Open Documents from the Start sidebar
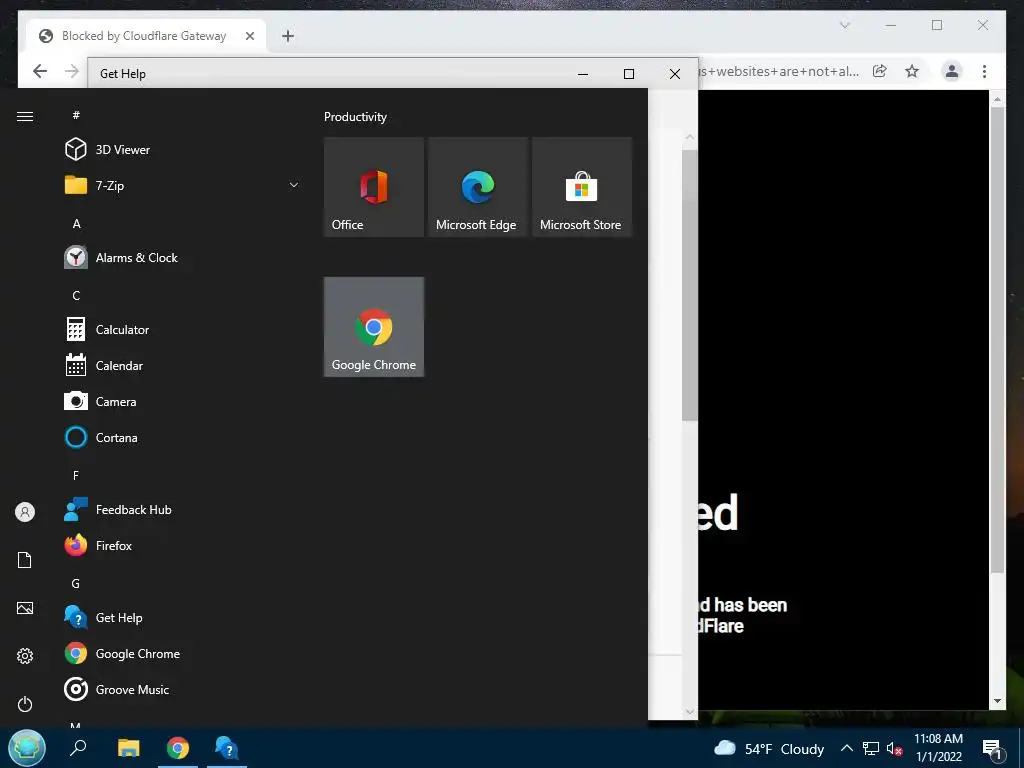This screenshot has width=1024, height=768. 25,560
